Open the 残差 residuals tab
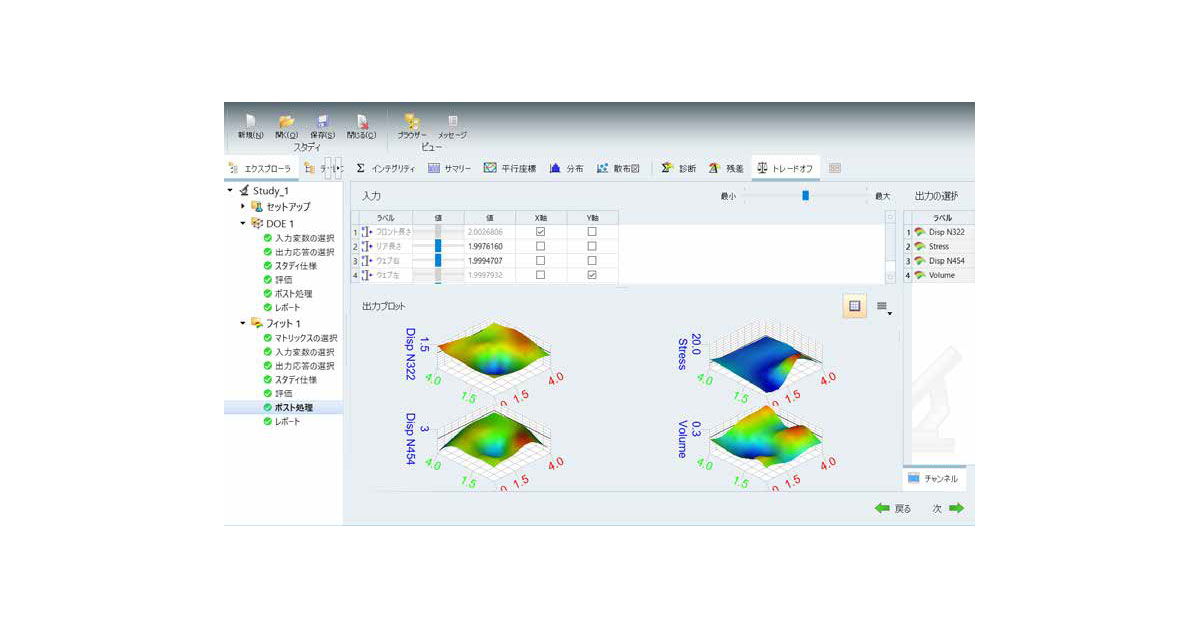This screenshot has width=1200, height=628. (x=727, y=168)
